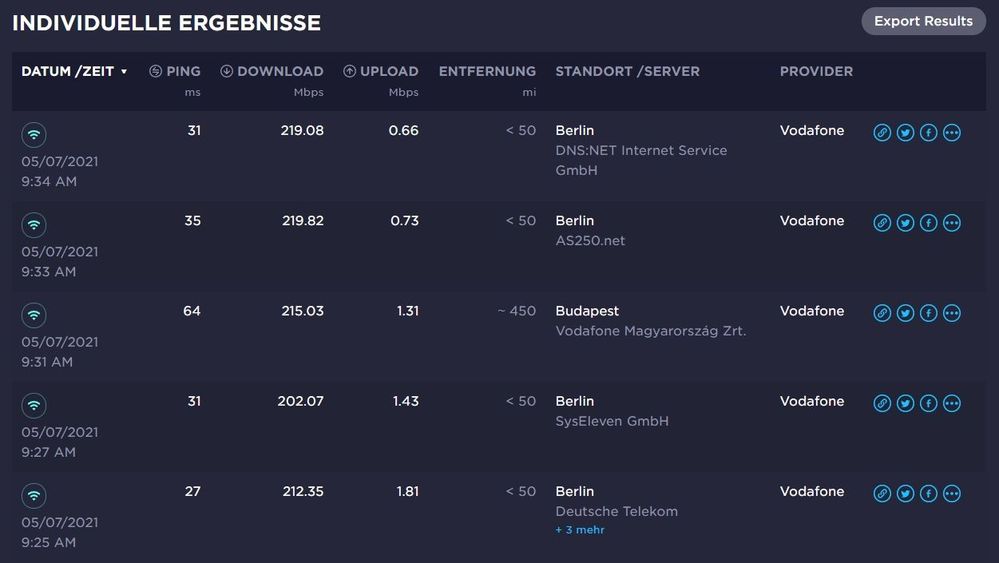Copy link icon for DNS:NET result
This screenshot has height=563, width=999.
pyautogui.click(x=882, y=133)
